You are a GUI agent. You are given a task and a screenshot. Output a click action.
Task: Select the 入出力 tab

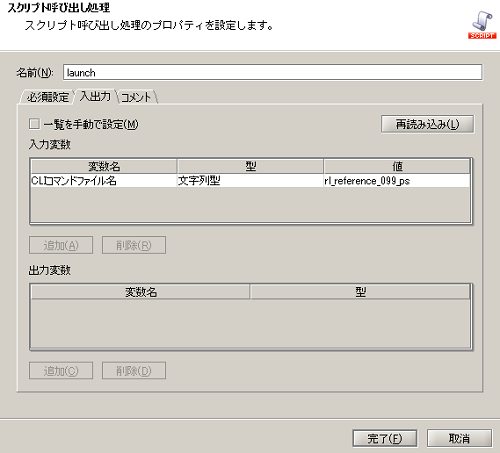tap(95, 96)
